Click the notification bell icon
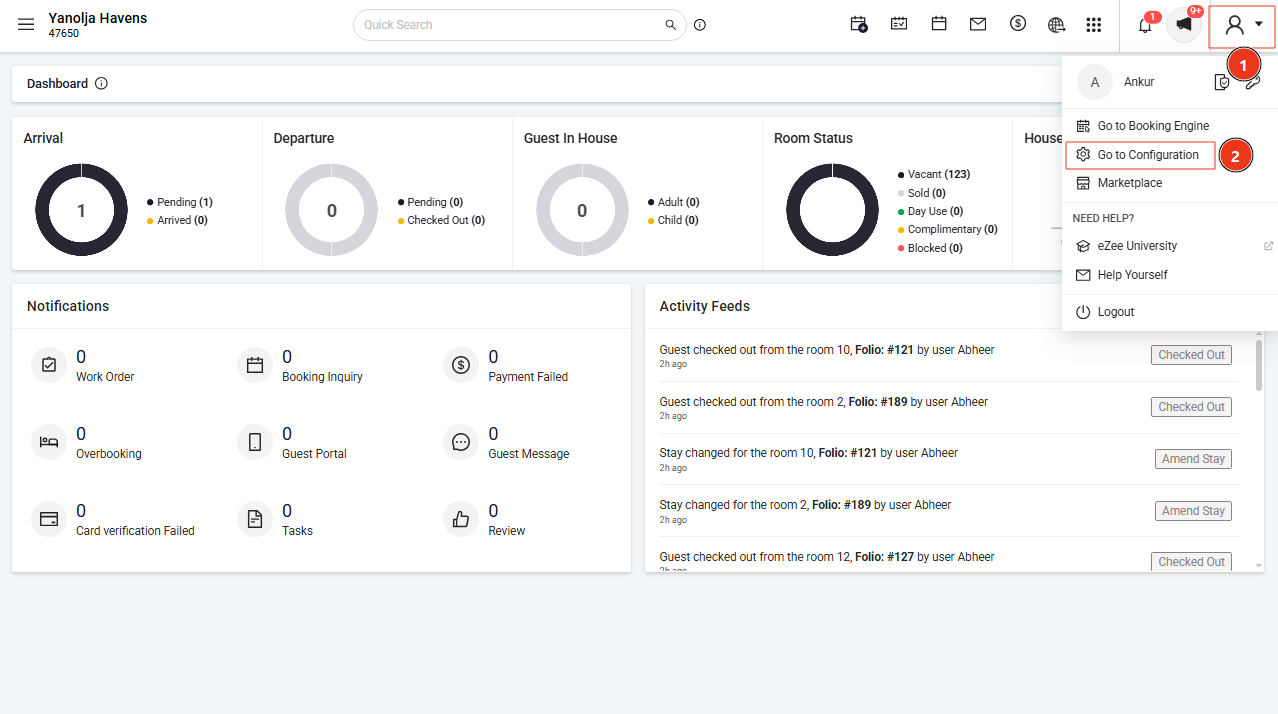The width and height of the screenshot is (1278, 714). (x=1145, y=25)
